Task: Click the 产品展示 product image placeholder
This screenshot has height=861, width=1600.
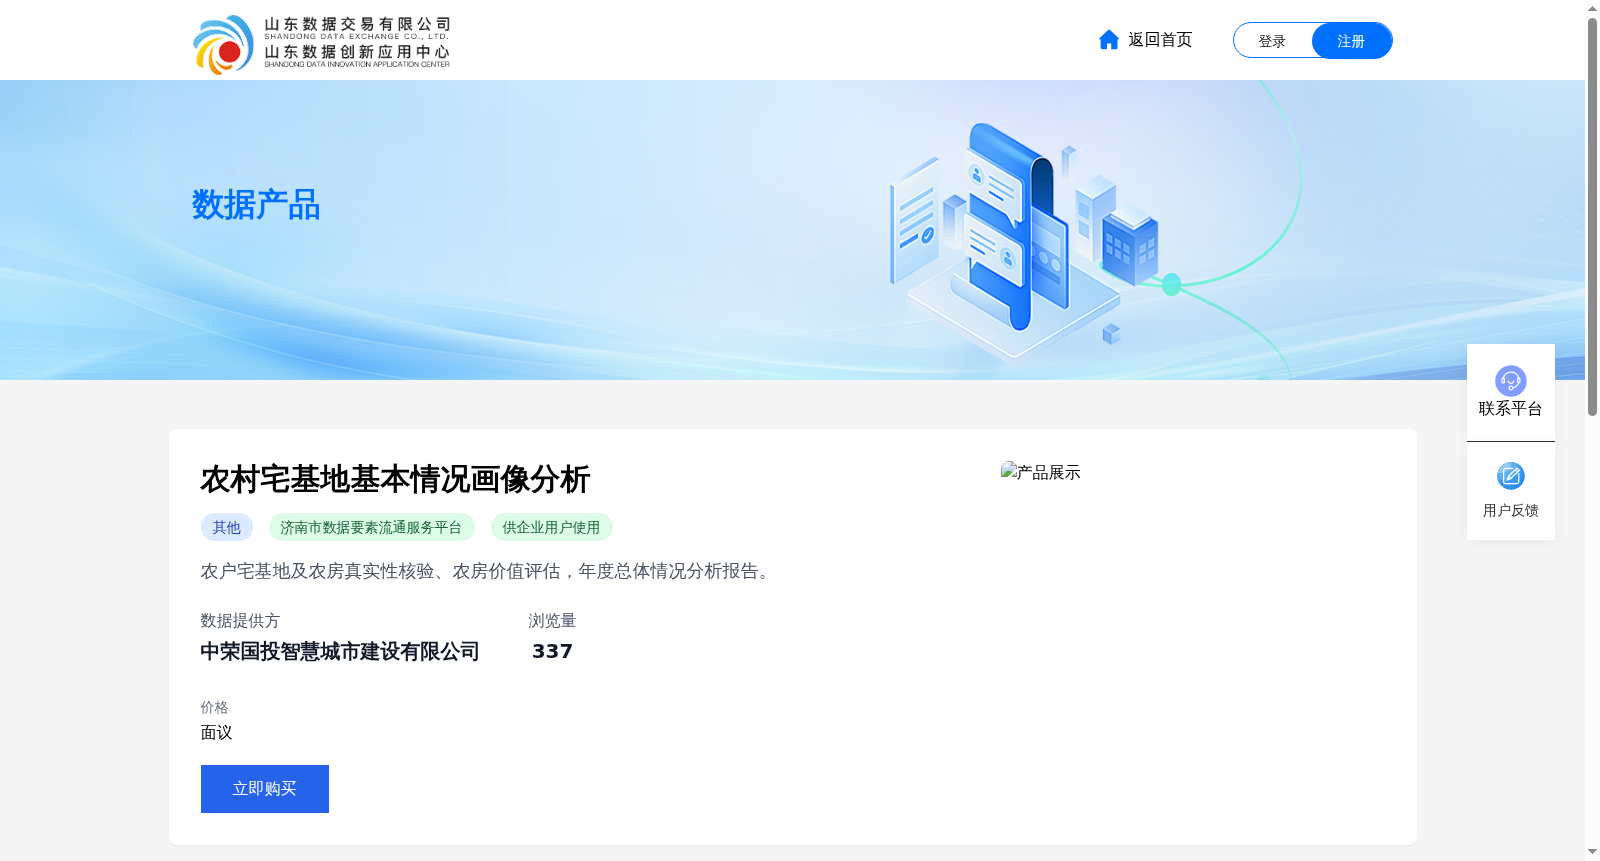Action: tap(1041, 472)
